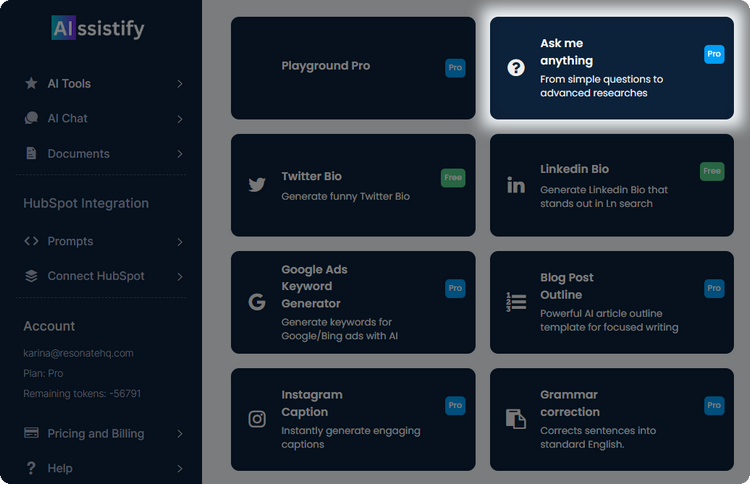The image size is (750, 484).
Task: Click the LinkedIn logo icon
Action: click(x=516, y=185)
